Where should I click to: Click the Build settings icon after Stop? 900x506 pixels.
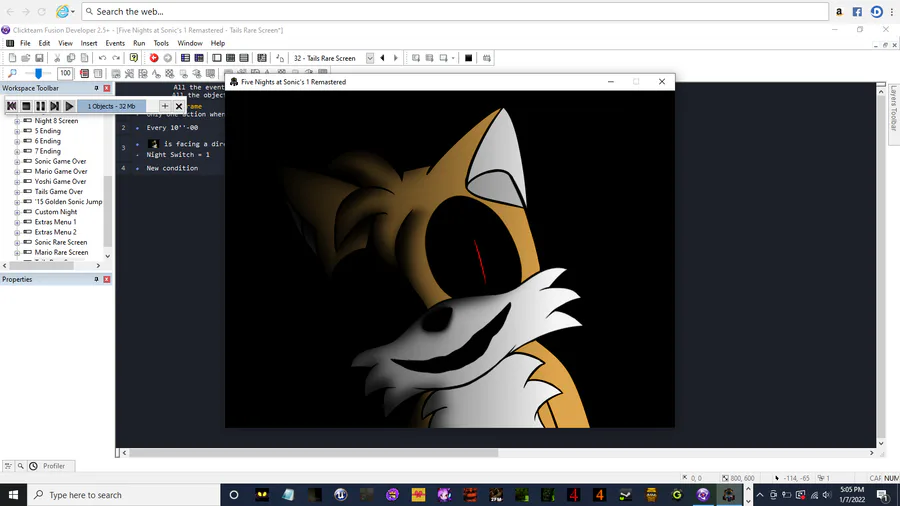click(487, 58)
